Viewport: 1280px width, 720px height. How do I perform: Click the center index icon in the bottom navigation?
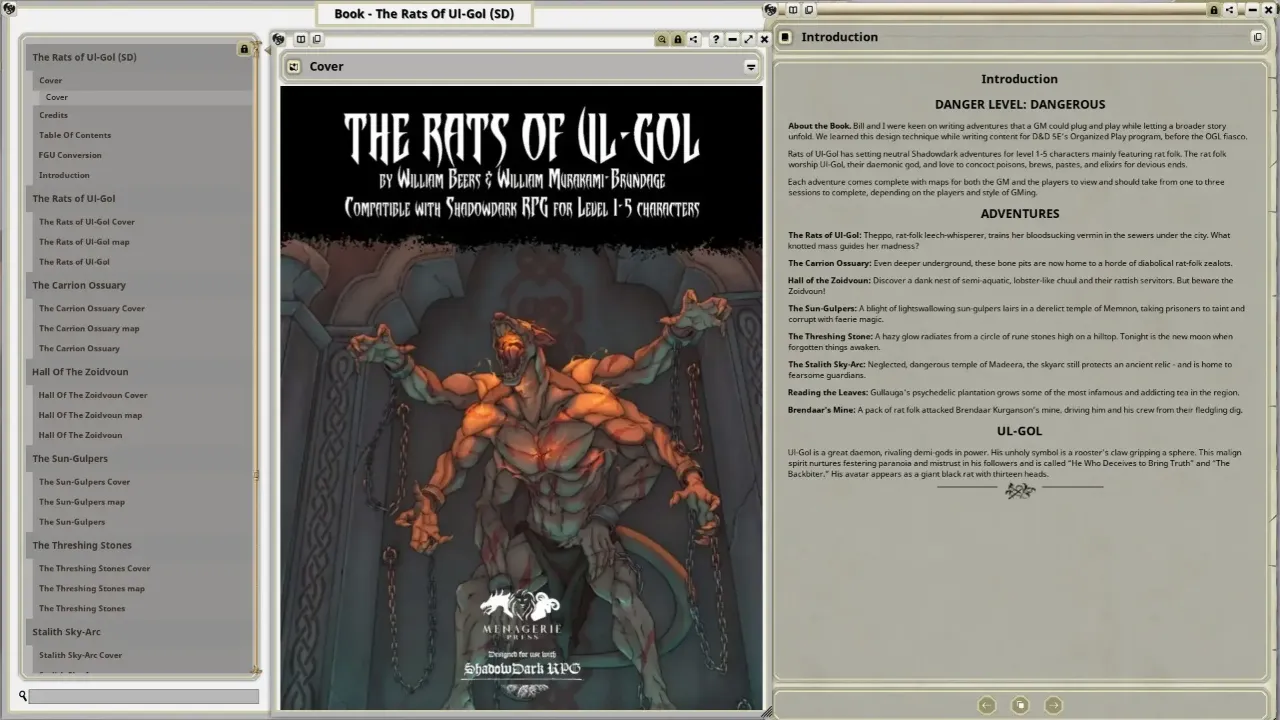(1020, 705)
